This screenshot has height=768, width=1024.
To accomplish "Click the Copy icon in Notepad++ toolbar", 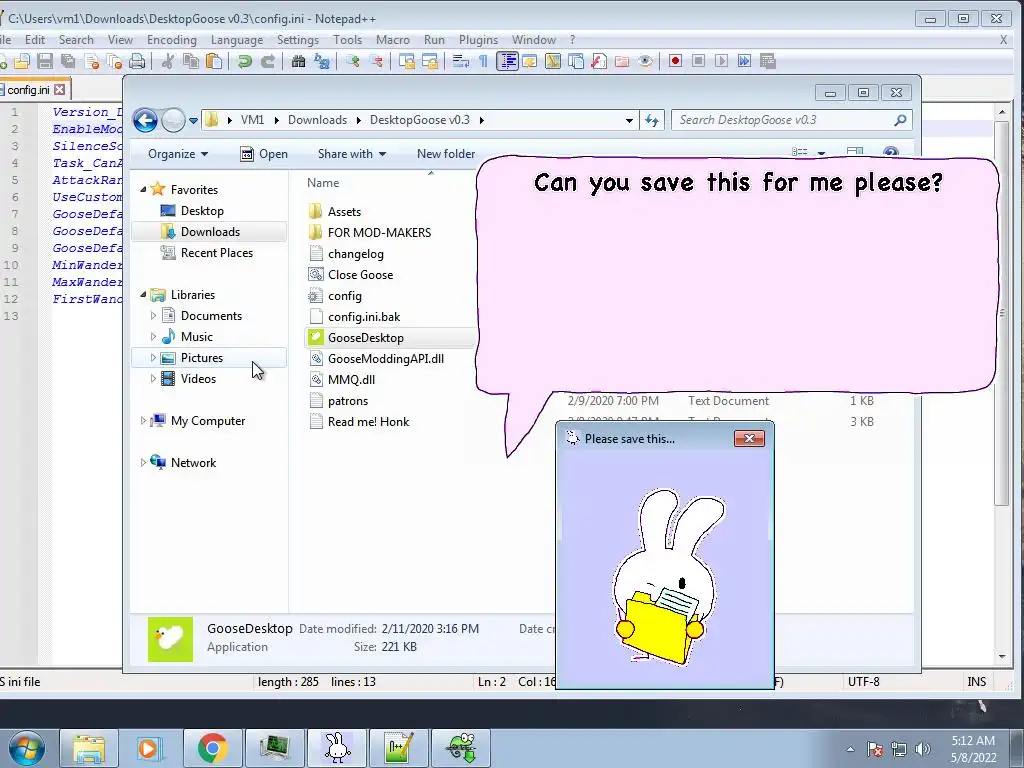I will [191, 61].
